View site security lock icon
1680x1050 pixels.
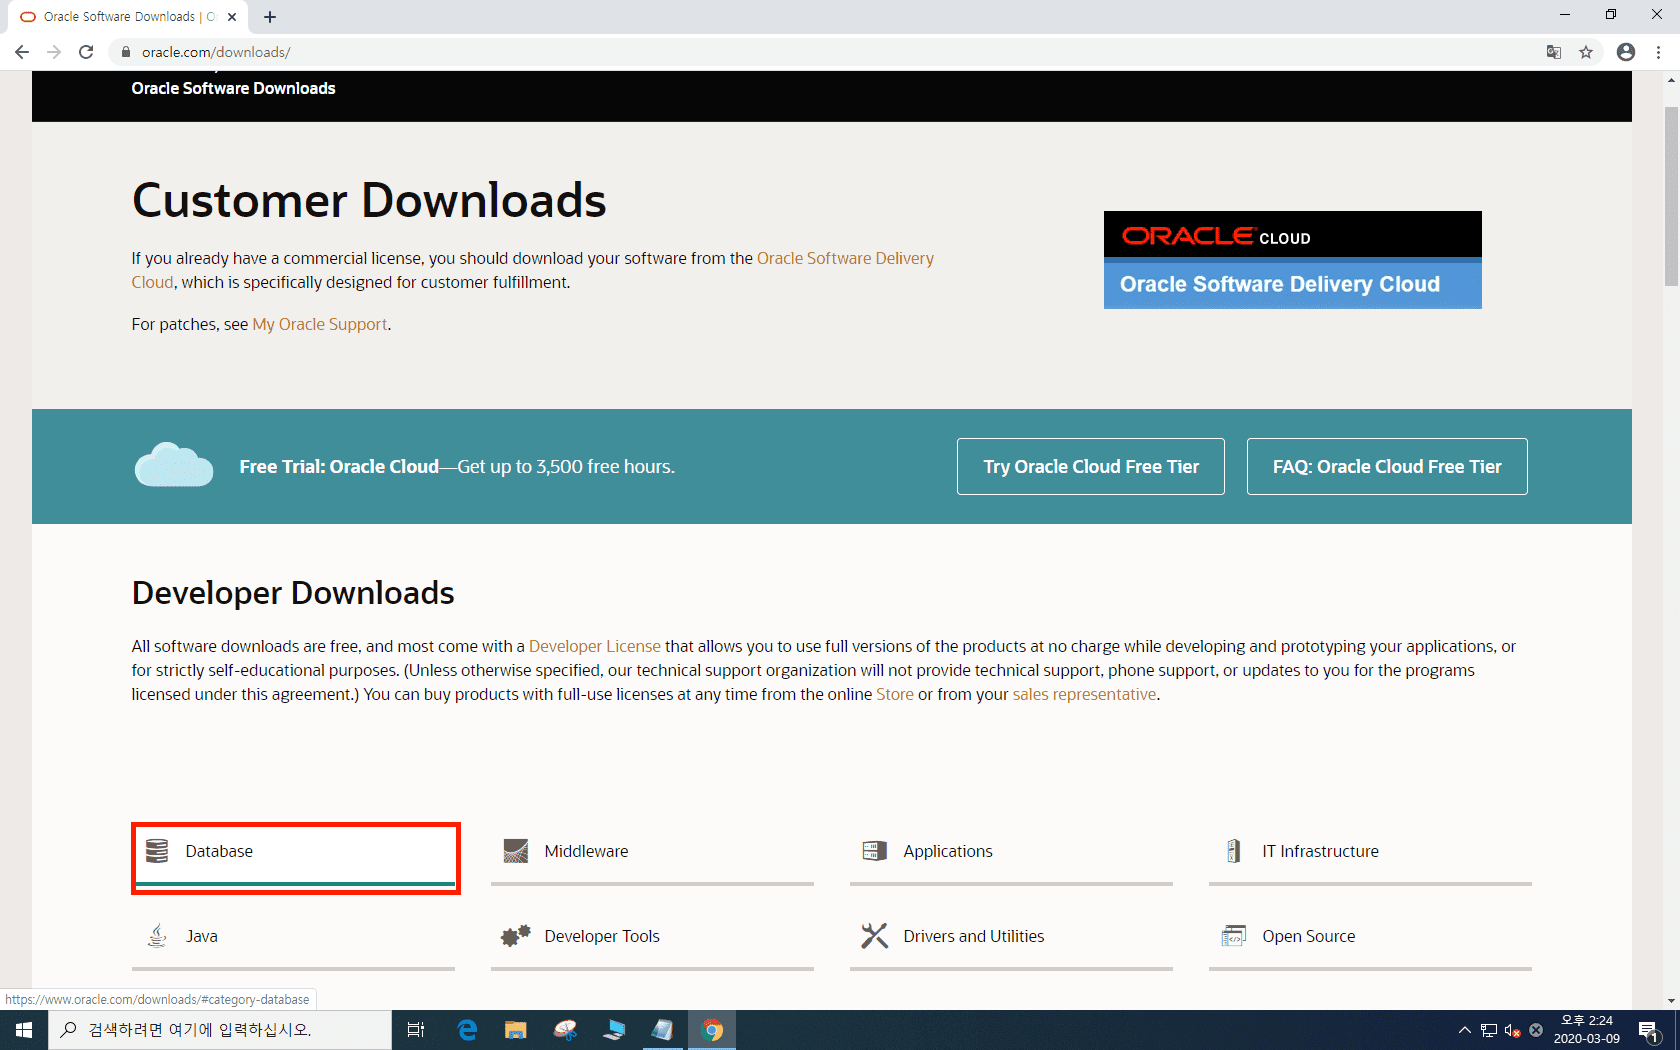[x=126, y=52]
